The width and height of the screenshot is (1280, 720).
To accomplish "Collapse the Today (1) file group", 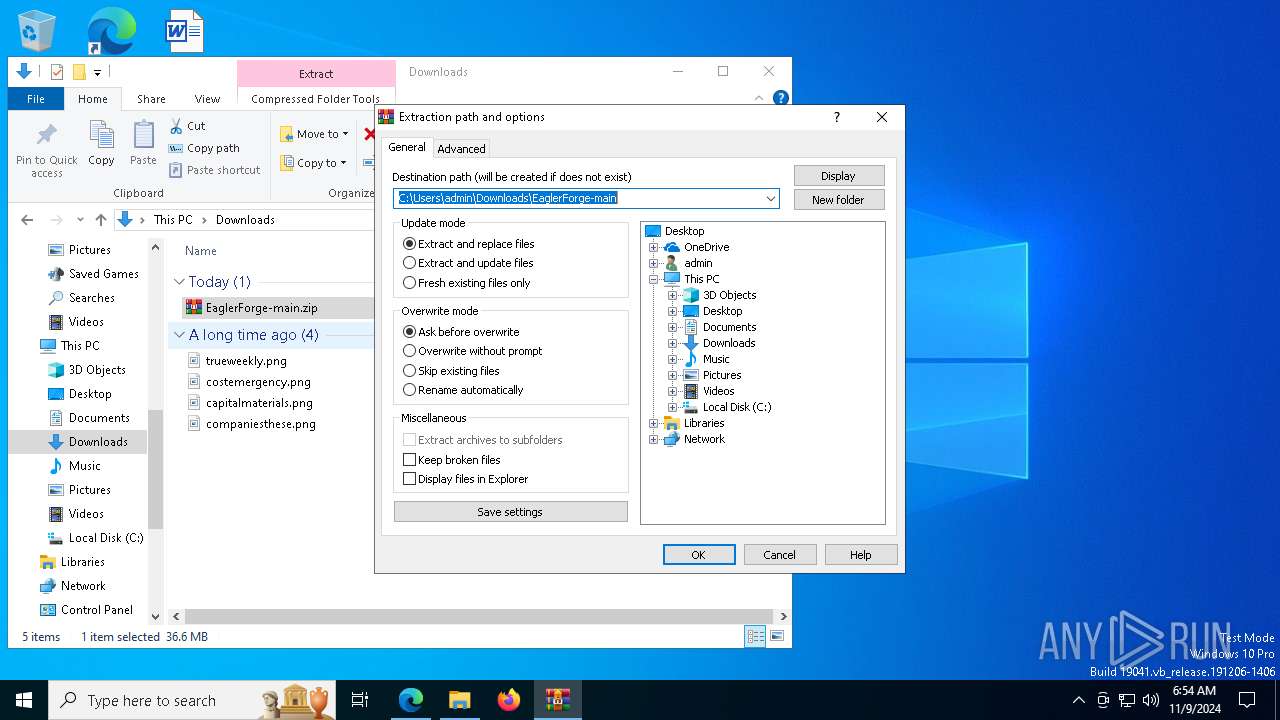I will click(179, 282).
